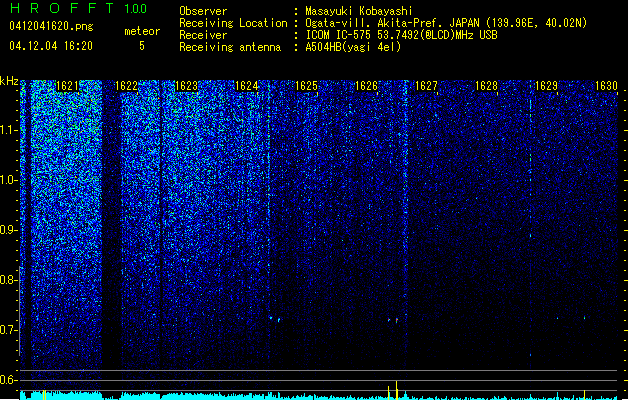The width and height of the screenshot is (629, 400).
Task: Click the Receiving antenna label
Action: (x=230, y=47)
